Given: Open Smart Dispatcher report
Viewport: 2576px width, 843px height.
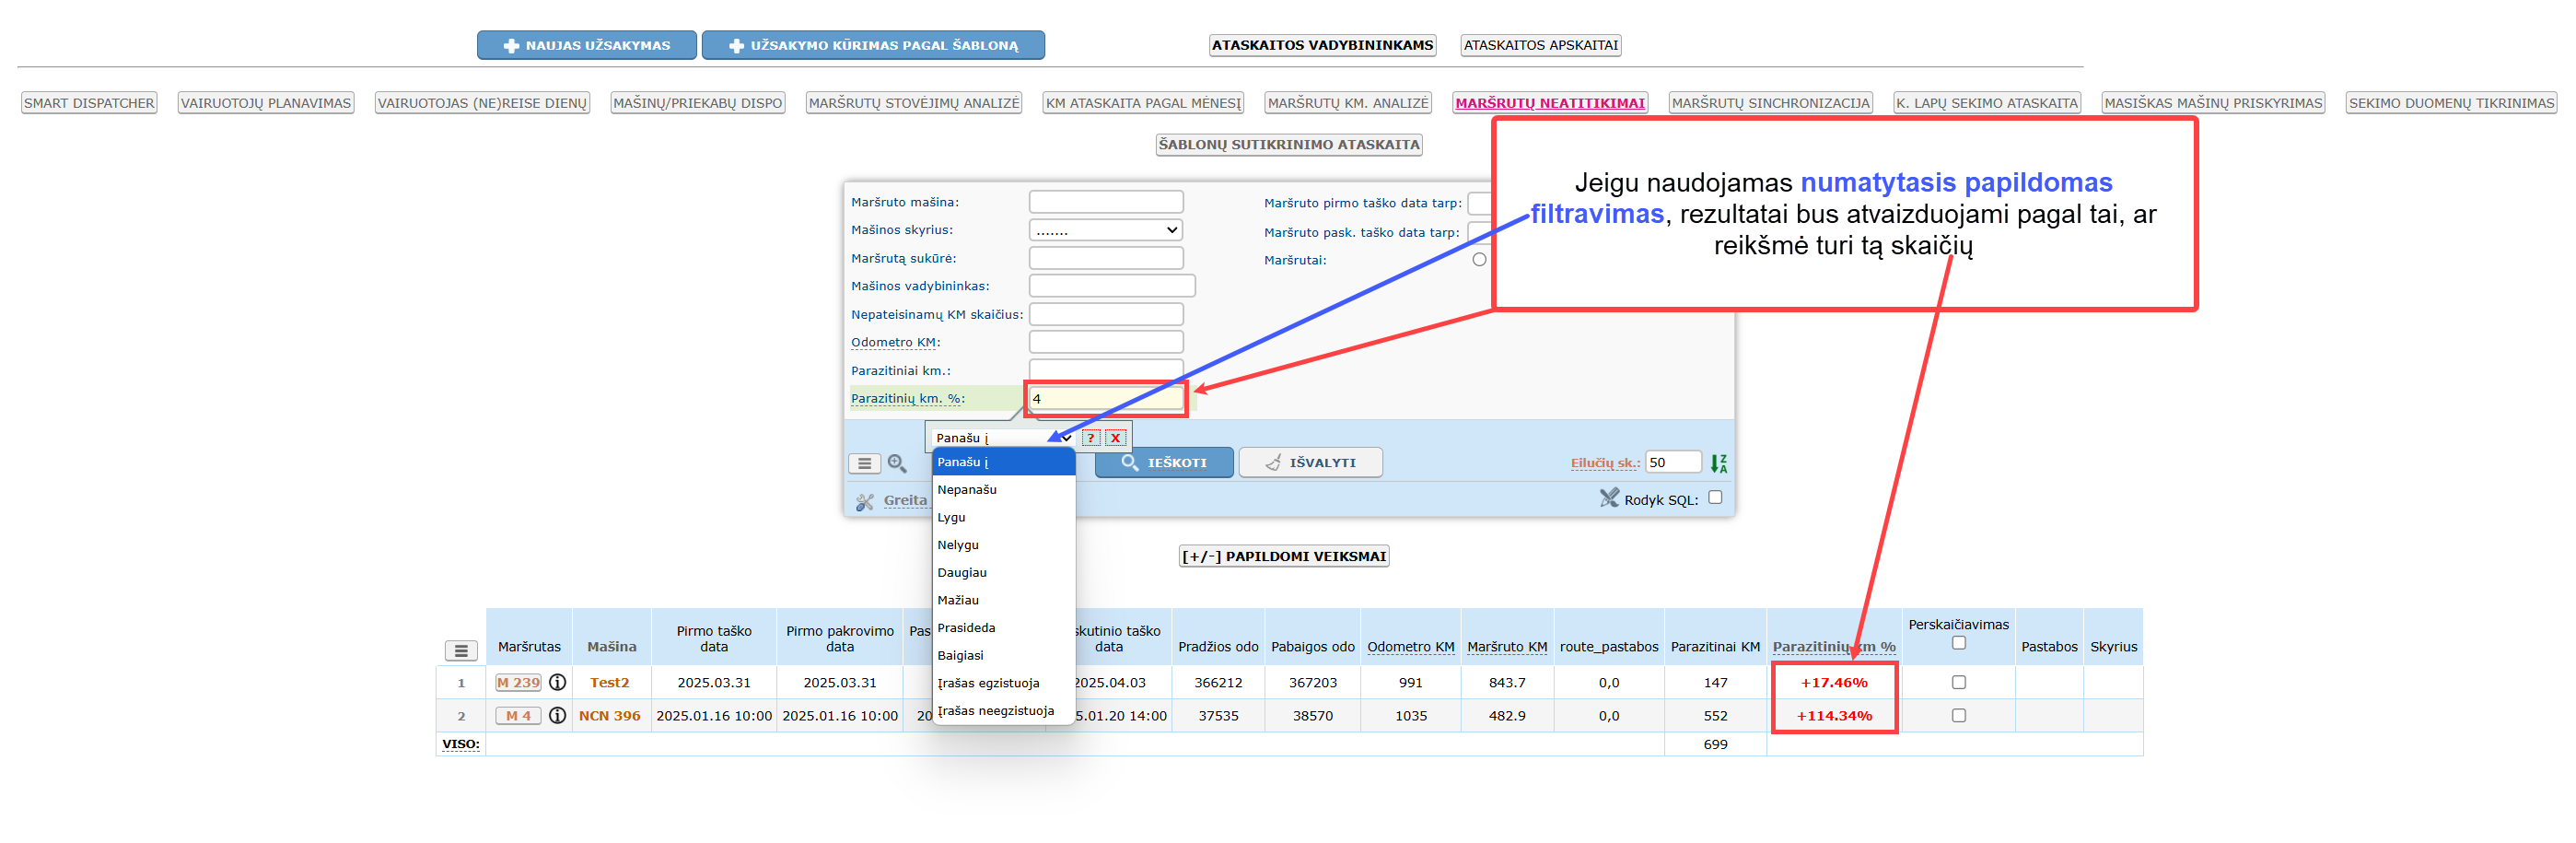Looking at the screenshot, I should point(89,103).
